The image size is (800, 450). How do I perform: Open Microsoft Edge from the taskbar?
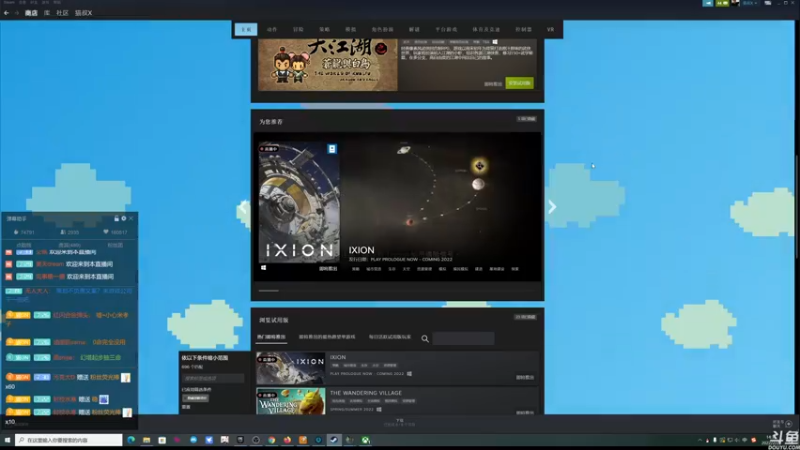[131, 440]
